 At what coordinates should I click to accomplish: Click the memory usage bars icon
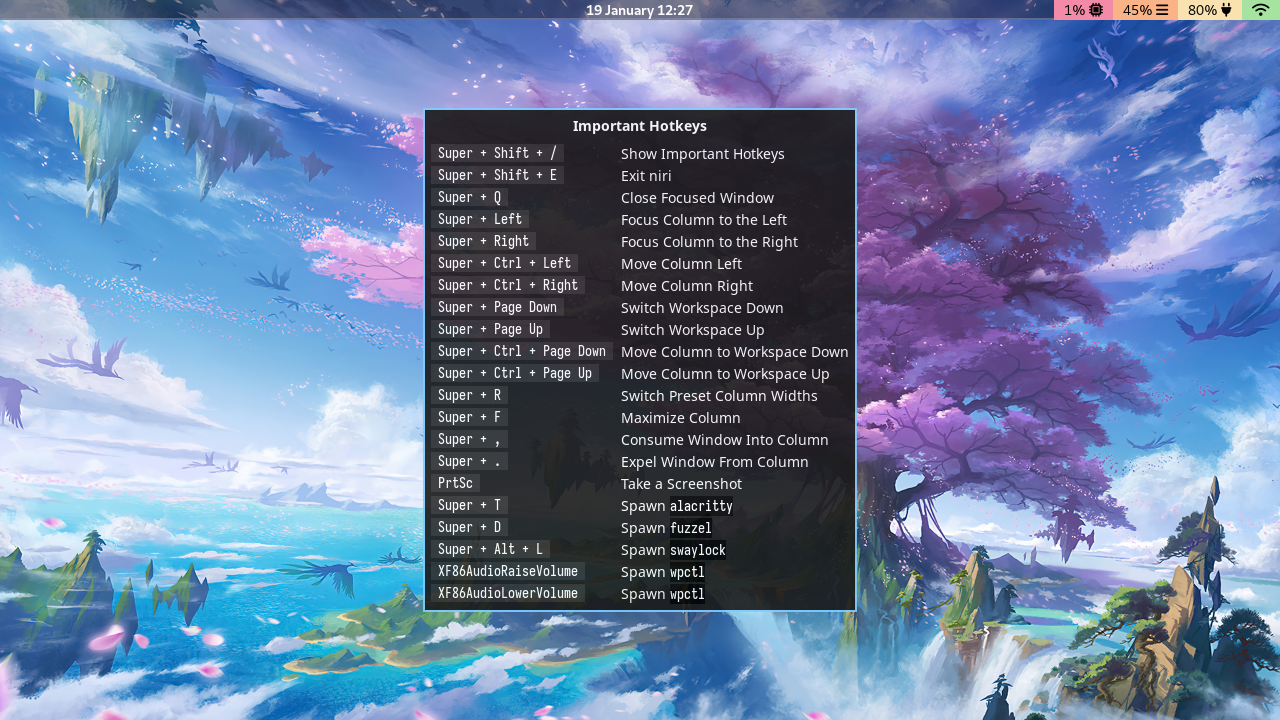(x=1162, y=10)
